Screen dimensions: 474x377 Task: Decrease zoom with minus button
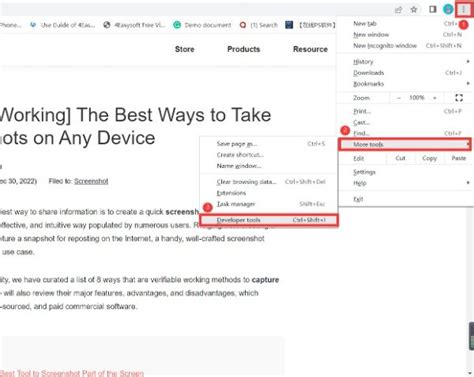pos(399,98)
